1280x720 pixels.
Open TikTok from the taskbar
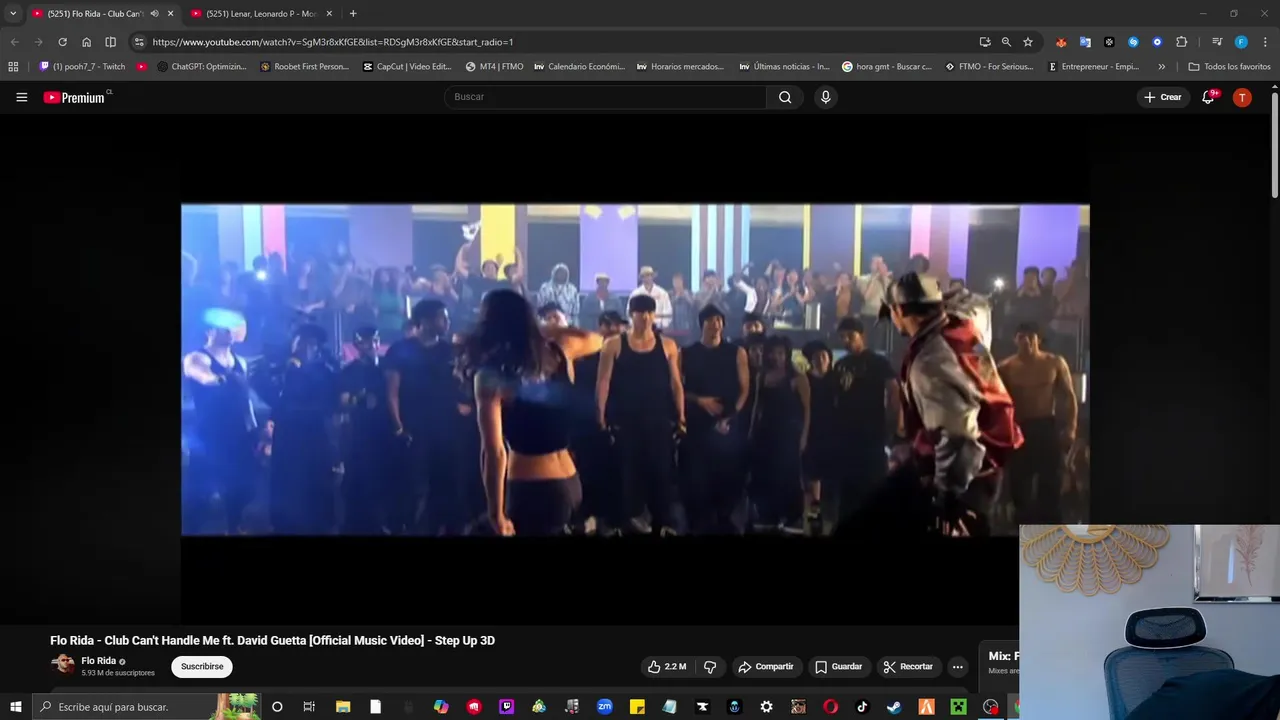[x=862, y=707]
